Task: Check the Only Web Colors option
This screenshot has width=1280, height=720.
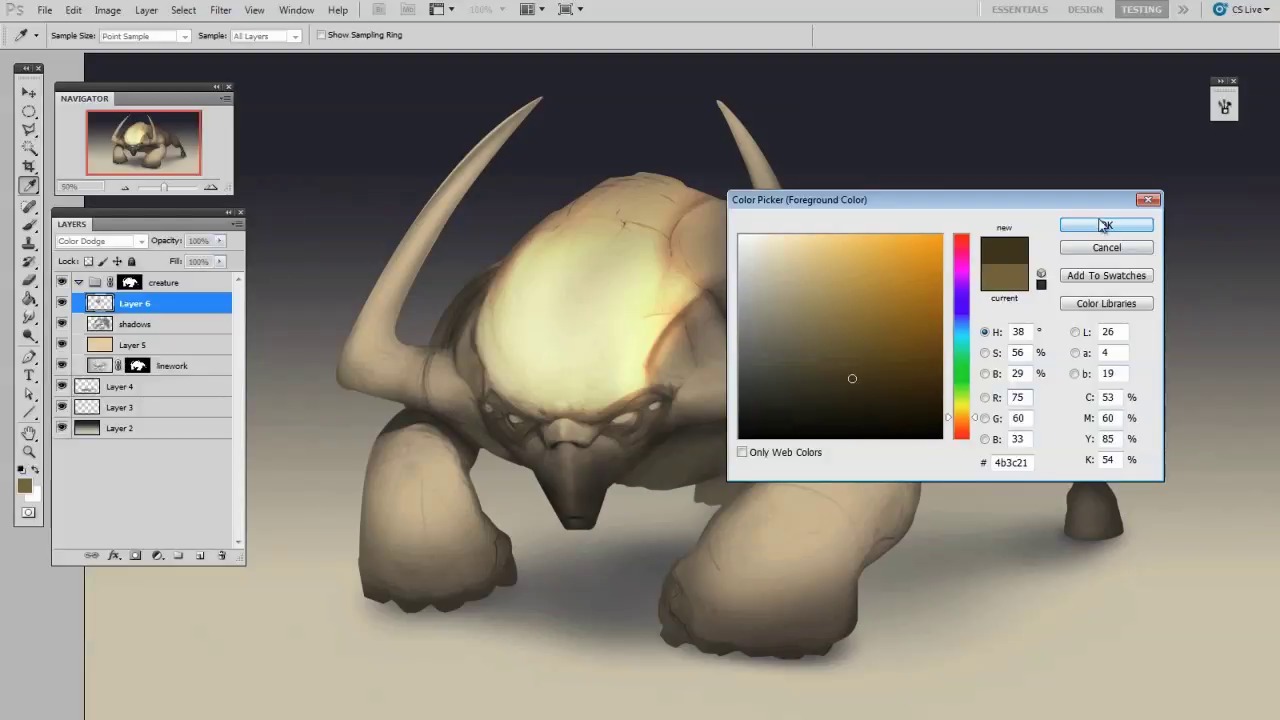Action: (x=742, y=452)
